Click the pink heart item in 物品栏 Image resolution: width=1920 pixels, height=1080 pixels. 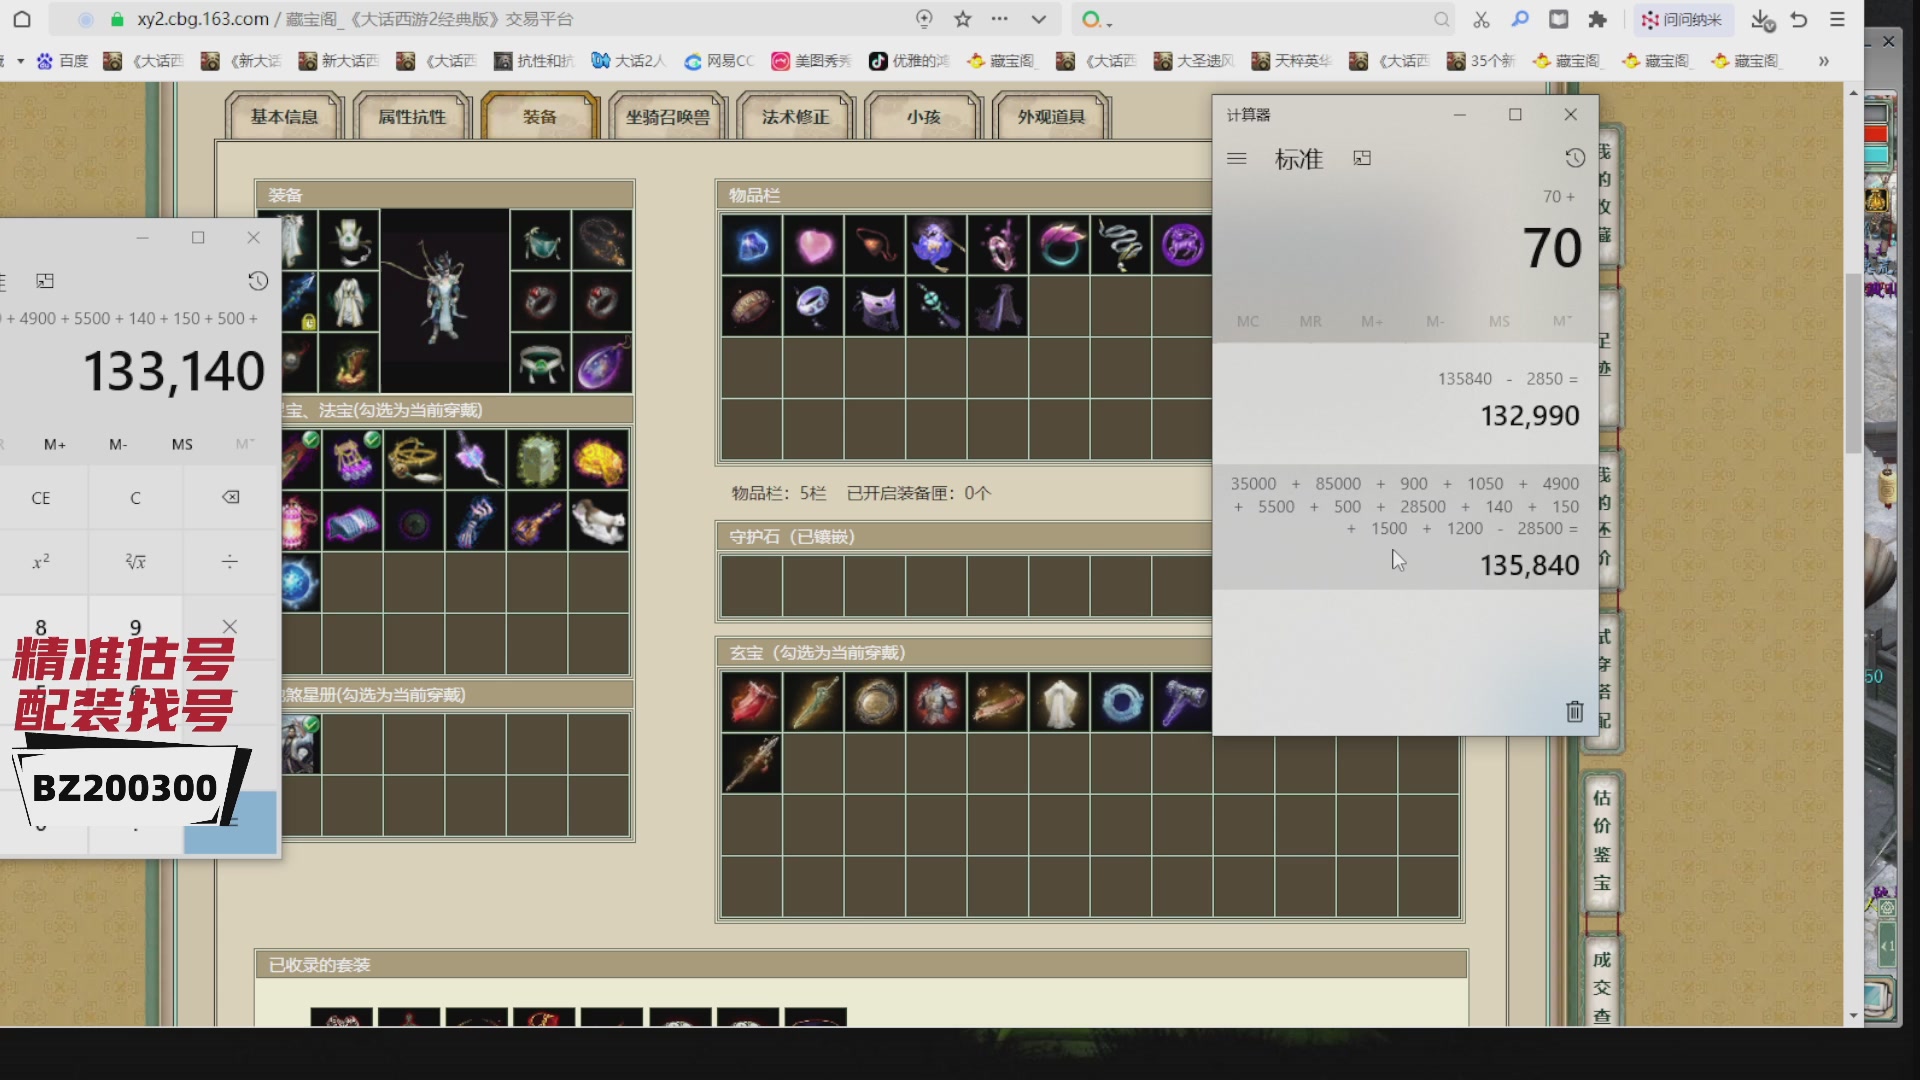click(814, 245)
